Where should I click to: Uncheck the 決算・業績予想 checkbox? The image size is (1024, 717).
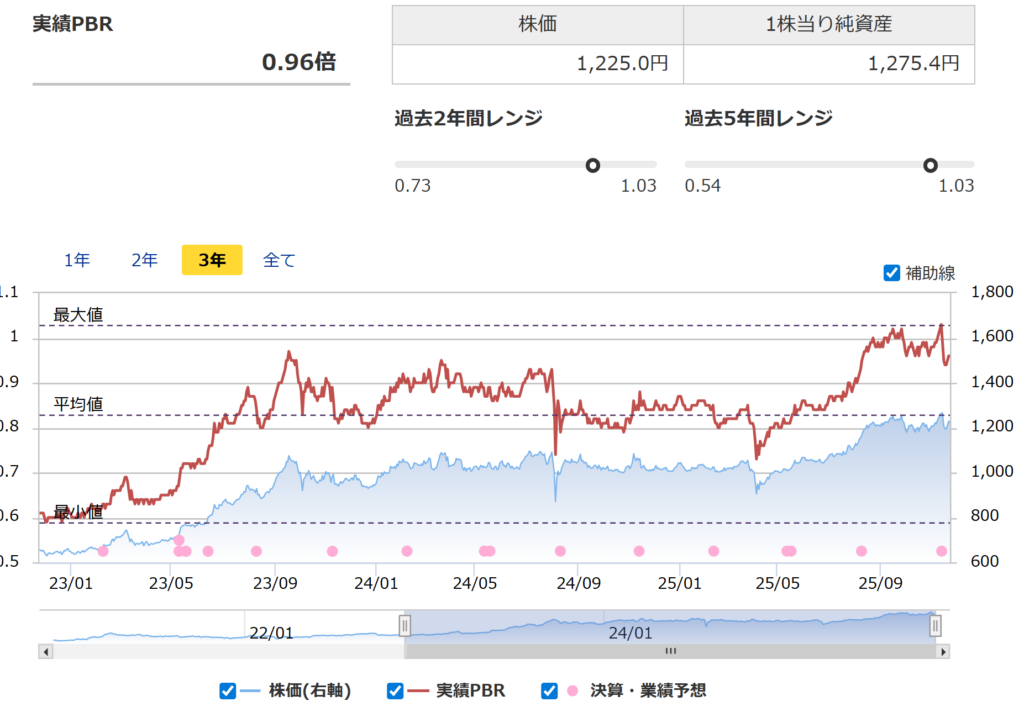tap(548, 690)
